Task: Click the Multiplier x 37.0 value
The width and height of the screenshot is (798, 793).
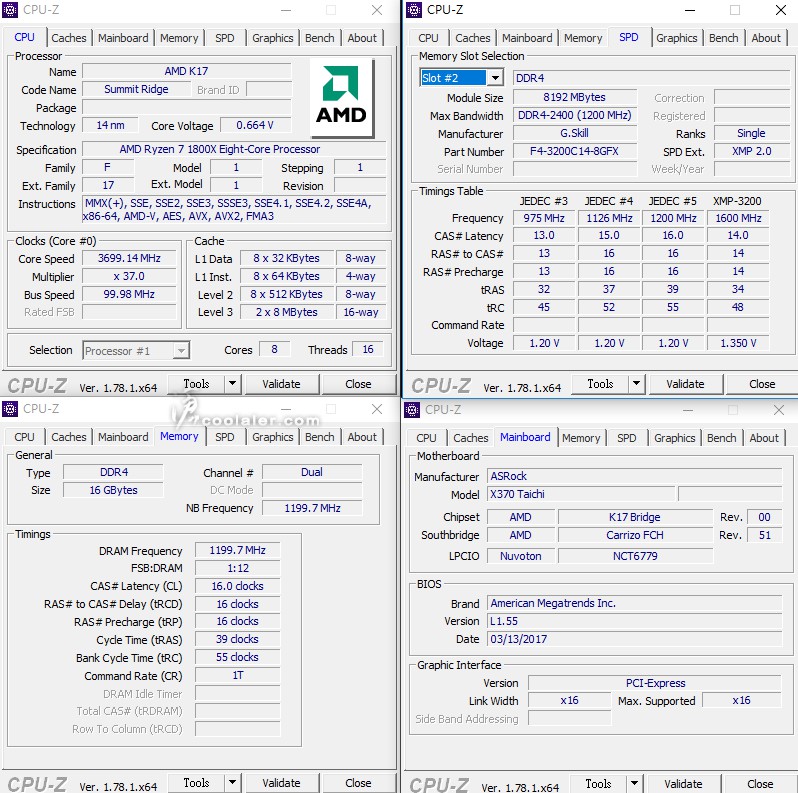Action: point(129,276)
